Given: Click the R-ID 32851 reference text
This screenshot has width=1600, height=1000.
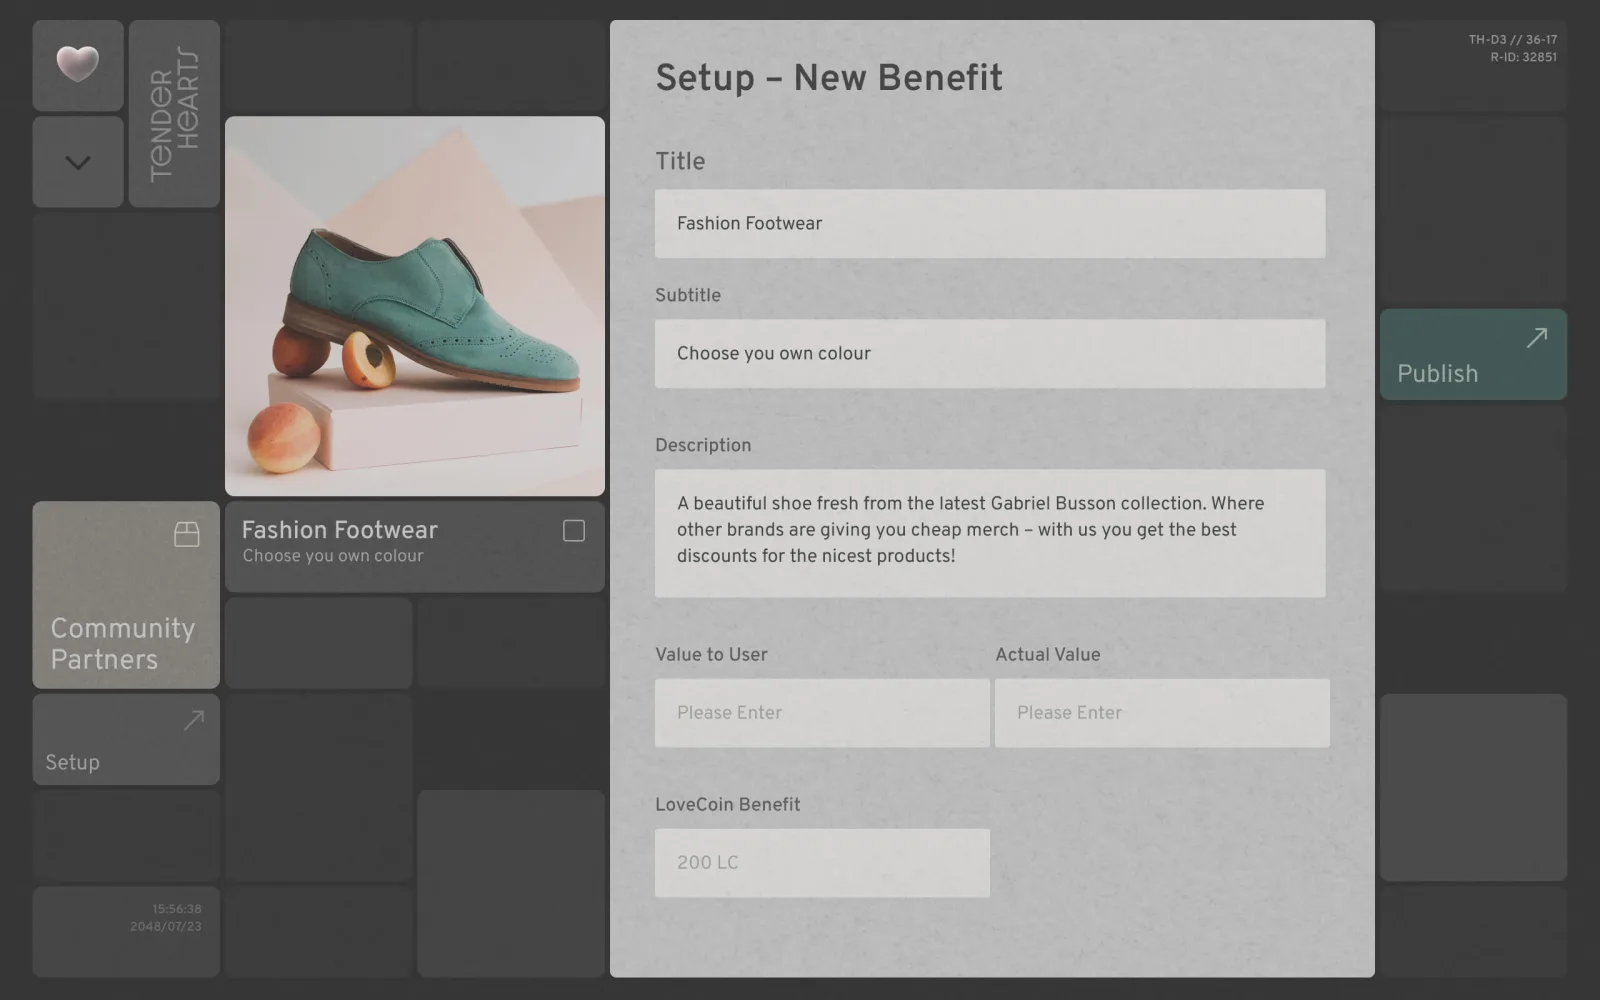Looking at the screenshot, I should tap(1523, 58).
